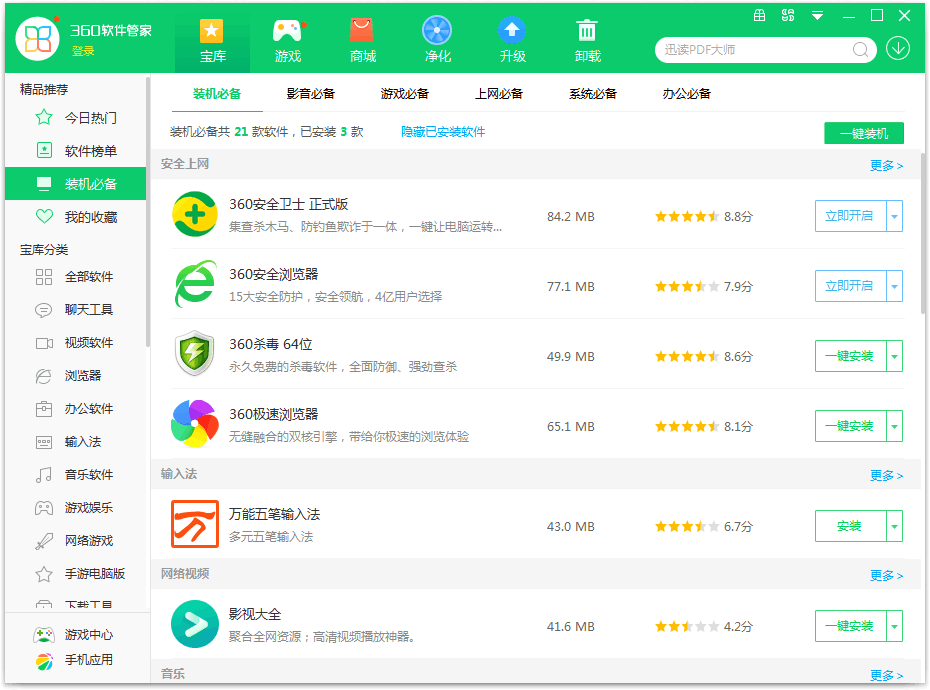The image size is (930, 690).
Task: Click the sidebar vertical scrollbar
Action: click(x=148, y=214)
